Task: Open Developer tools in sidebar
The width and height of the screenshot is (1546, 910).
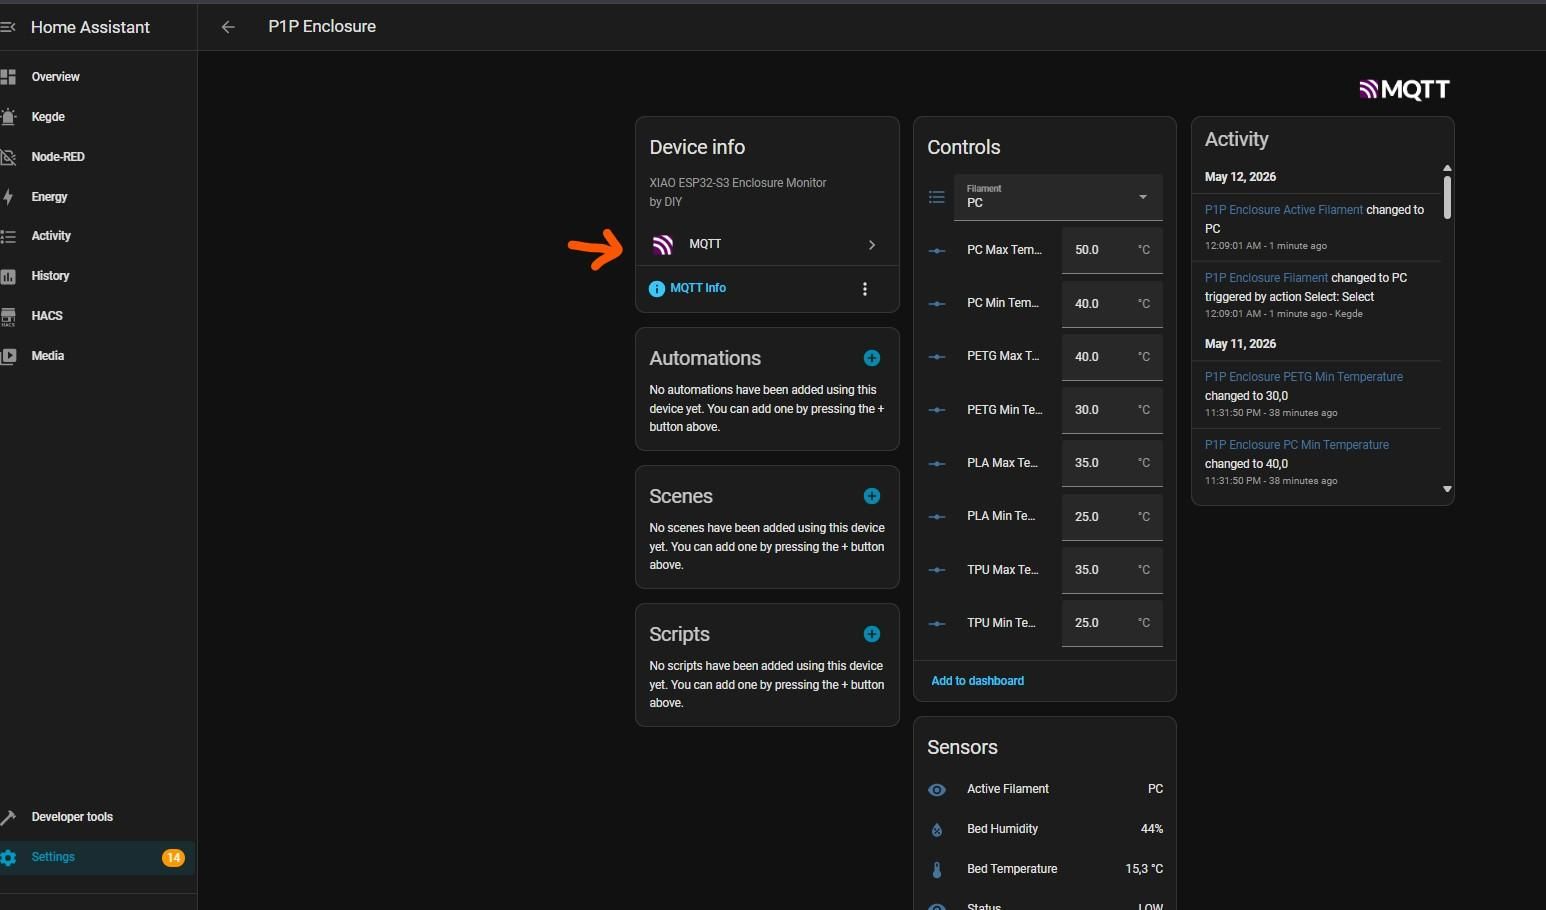Action: tap(98, 817)
